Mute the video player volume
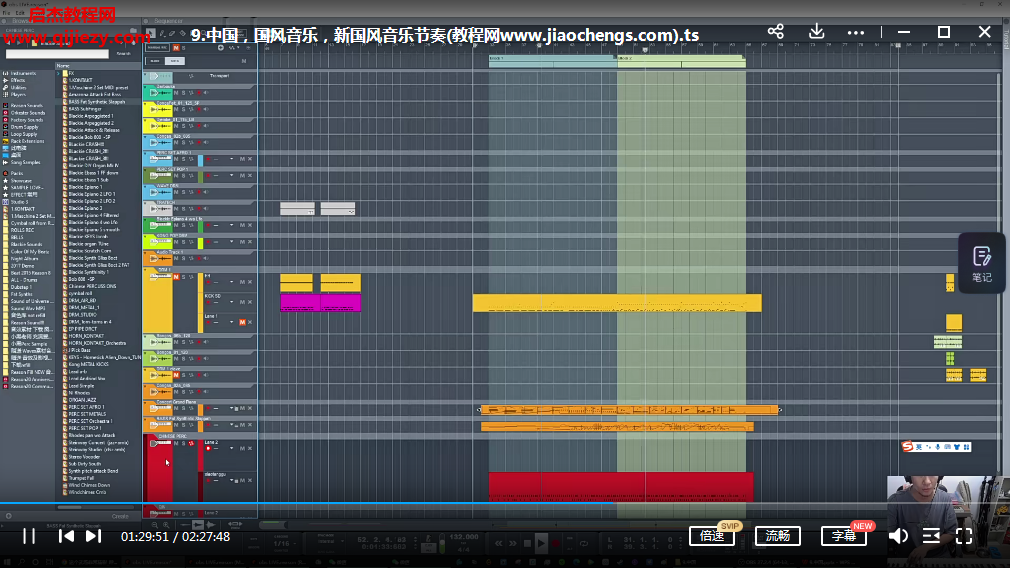This screenshot has width=1010, height=568. click(x=898, y=536)
